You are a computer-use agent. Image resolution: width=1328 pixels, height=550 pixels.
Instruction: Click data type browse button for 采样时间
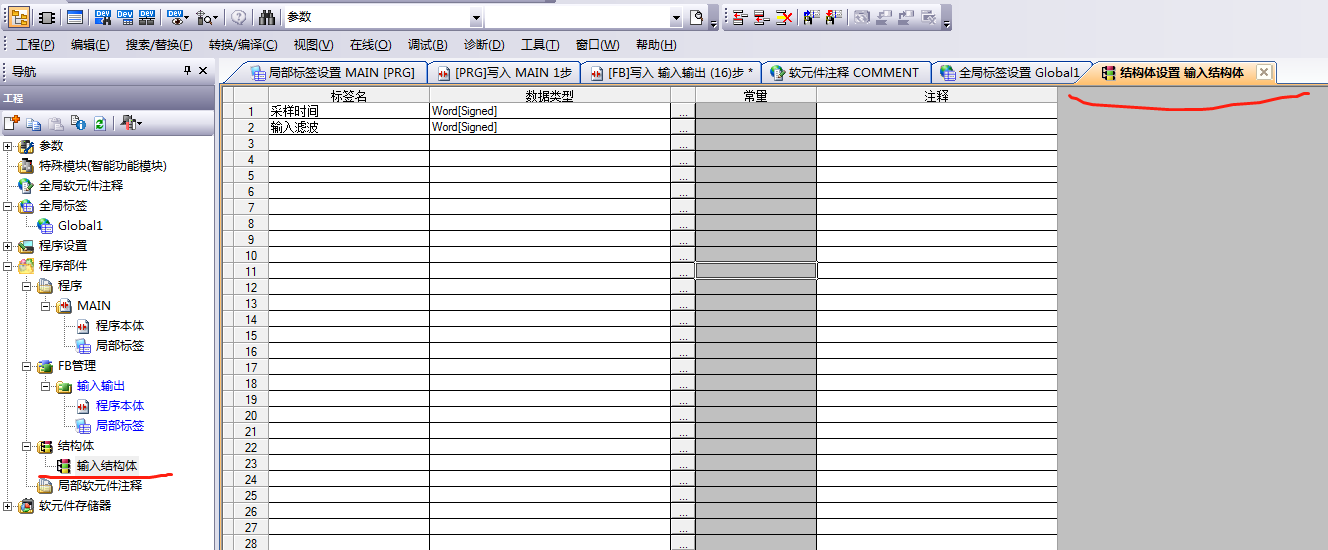(x=683, y=112)
